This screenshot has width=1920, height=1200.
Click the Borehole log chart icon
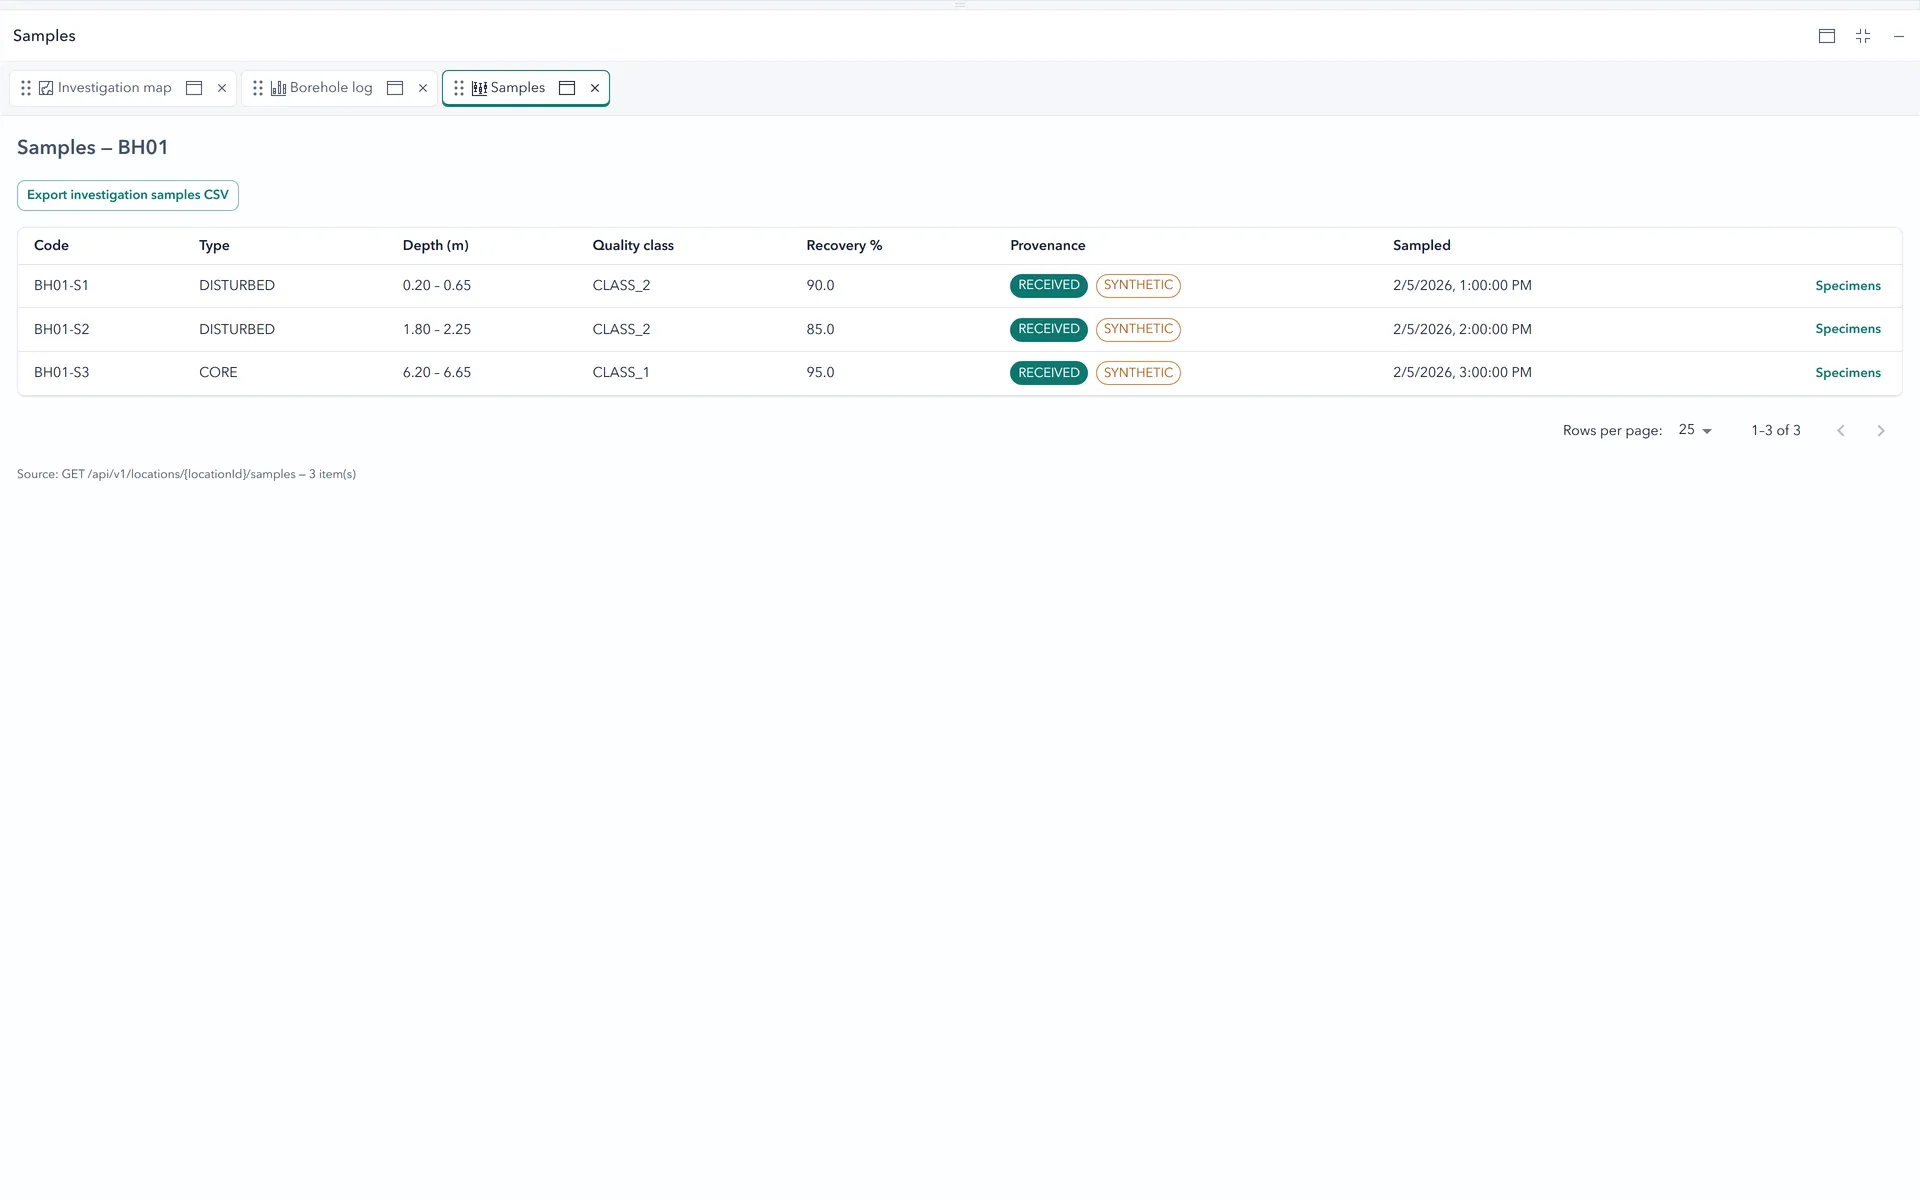278,88
